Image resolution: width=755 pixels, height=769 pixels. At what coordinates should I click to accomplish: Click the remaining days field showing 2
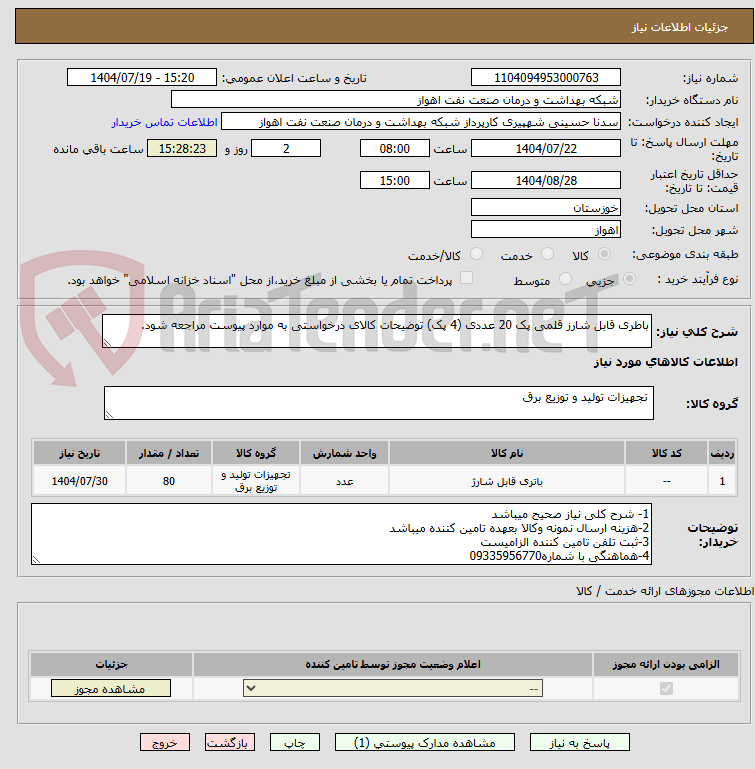coord(286,149)
